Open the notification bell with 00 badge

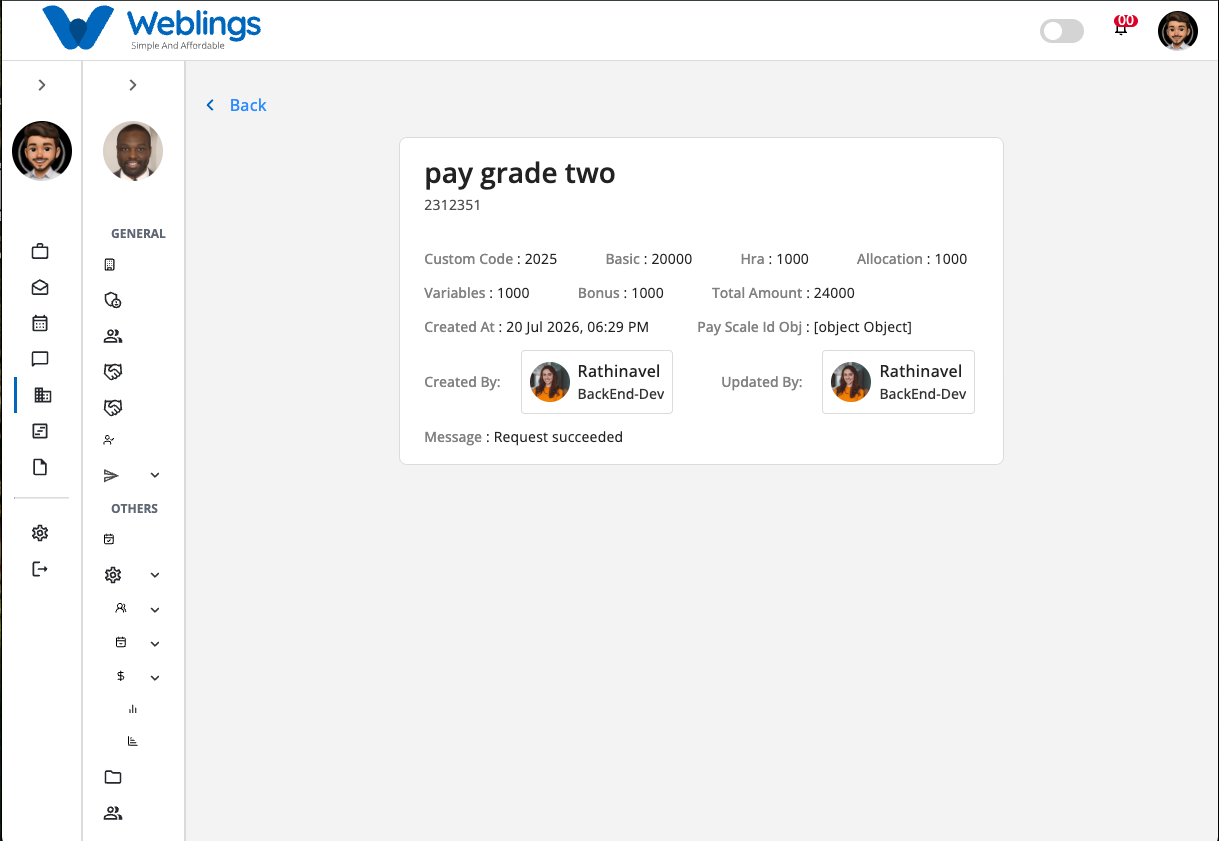[1122, 28]
